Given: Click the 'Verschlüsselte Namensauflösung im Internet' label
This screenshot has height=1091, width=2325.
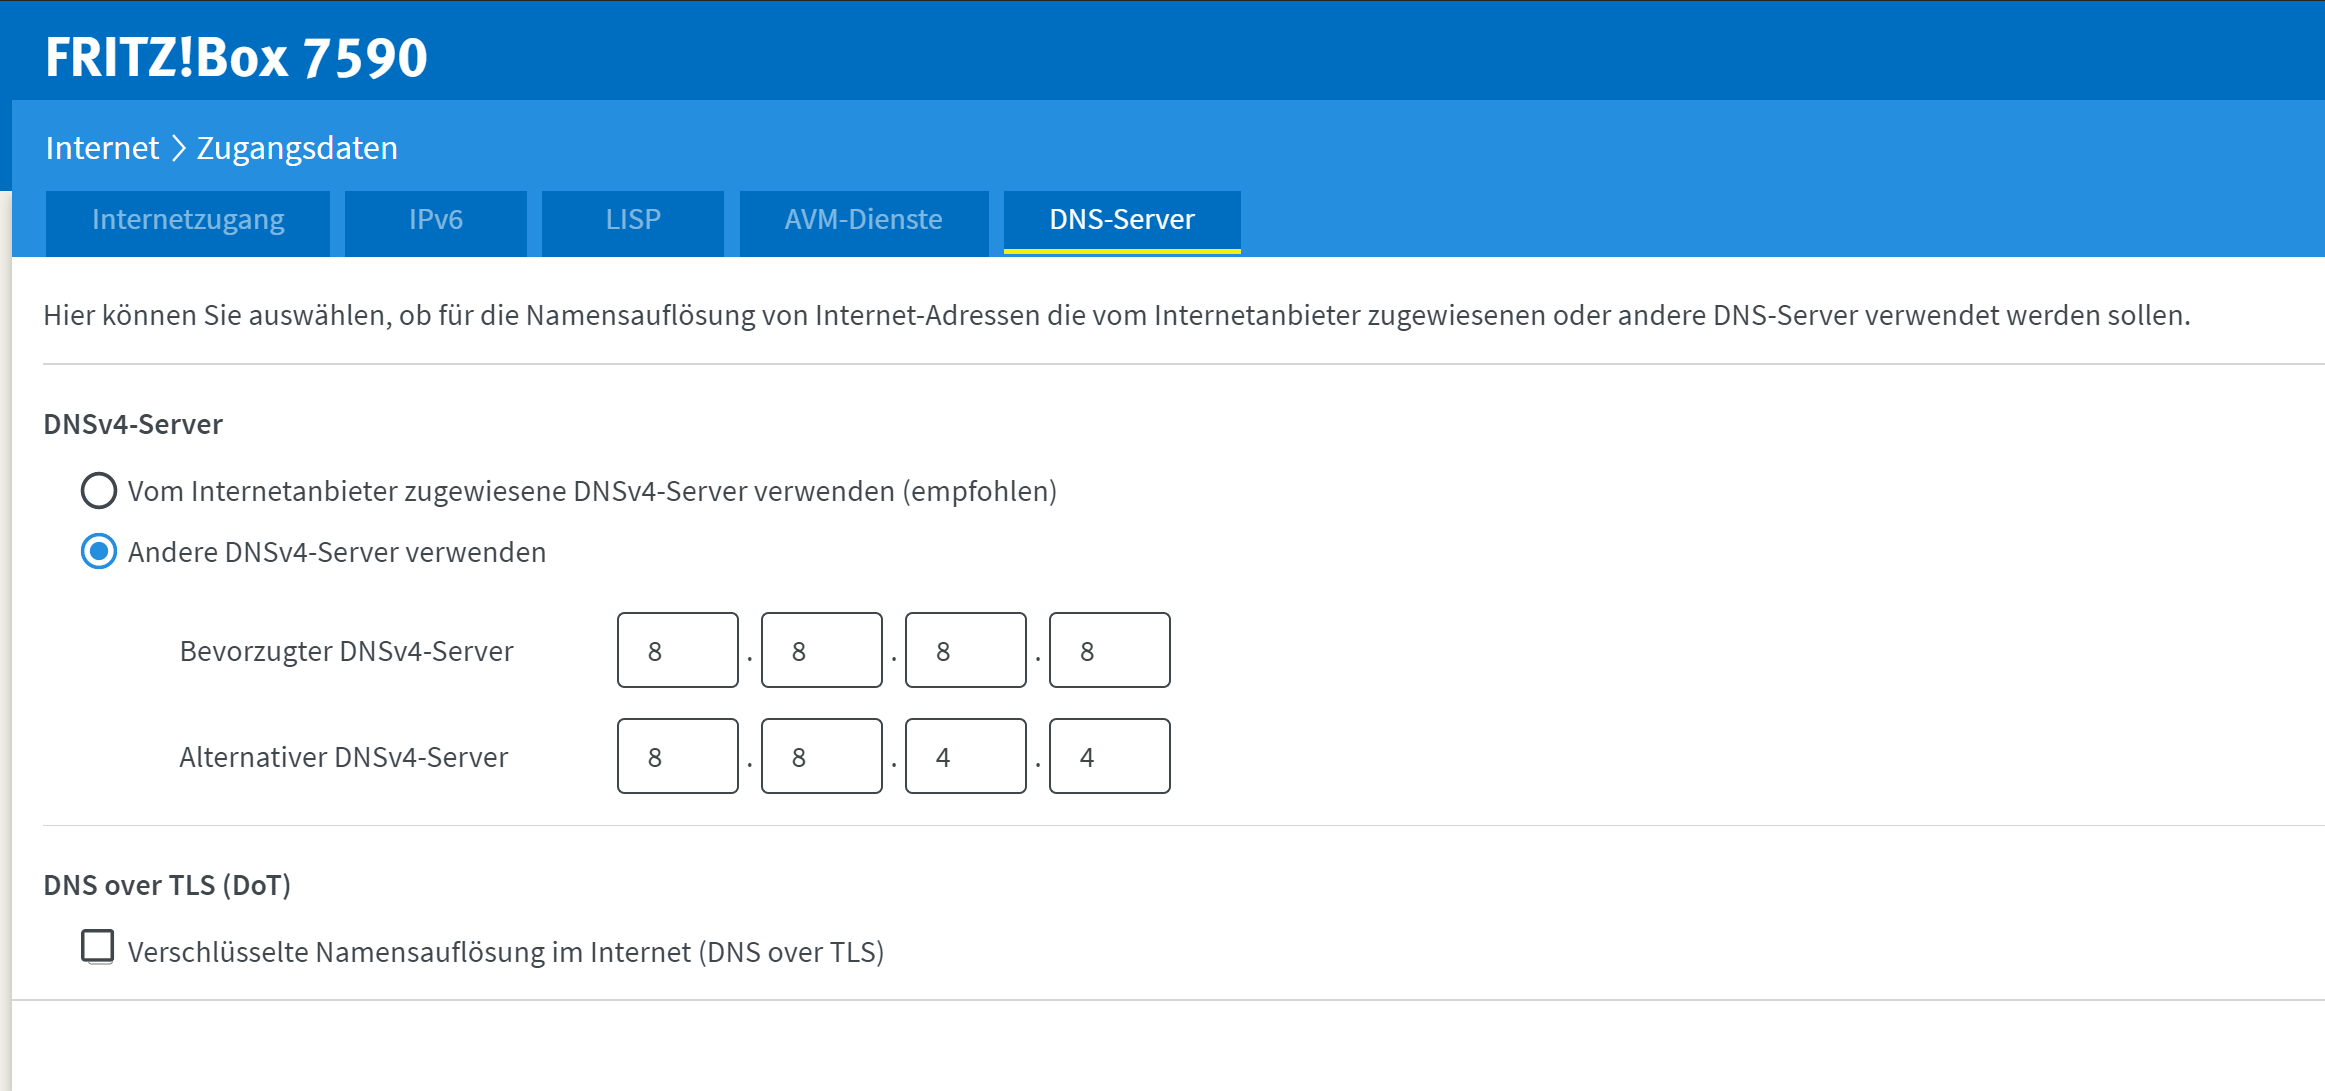Looking at the screenshot, I should click(506, 952).
